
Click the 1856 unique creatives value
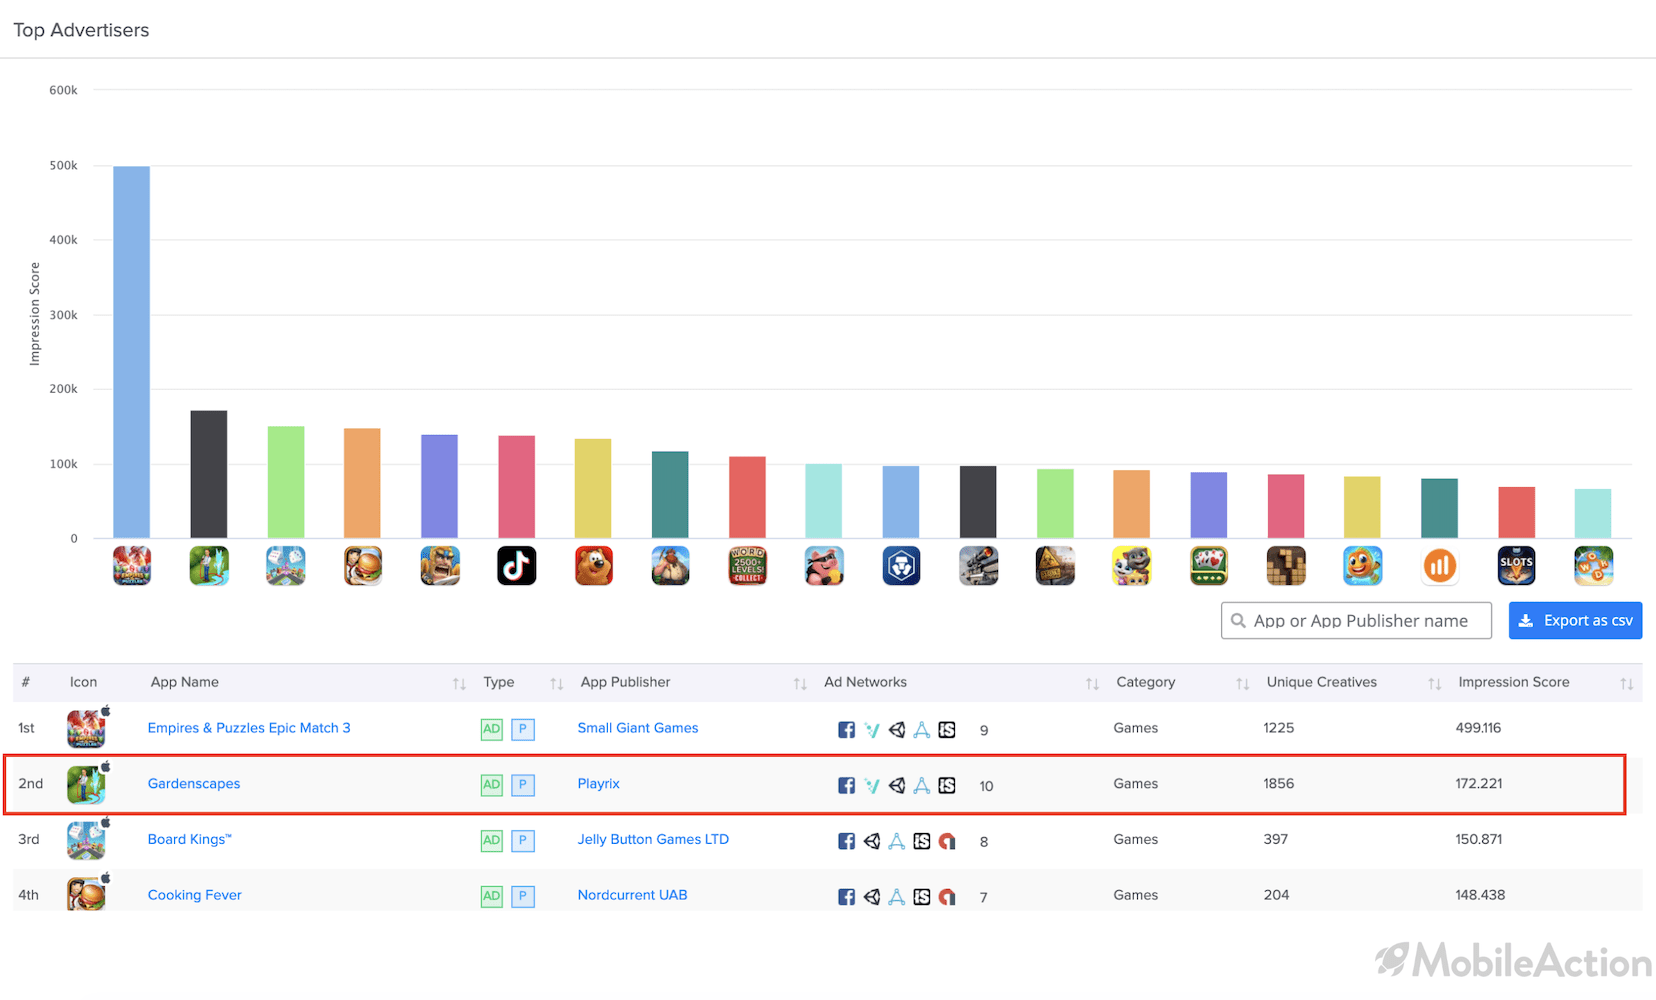pyautogui.click(x=1279, y=784)
